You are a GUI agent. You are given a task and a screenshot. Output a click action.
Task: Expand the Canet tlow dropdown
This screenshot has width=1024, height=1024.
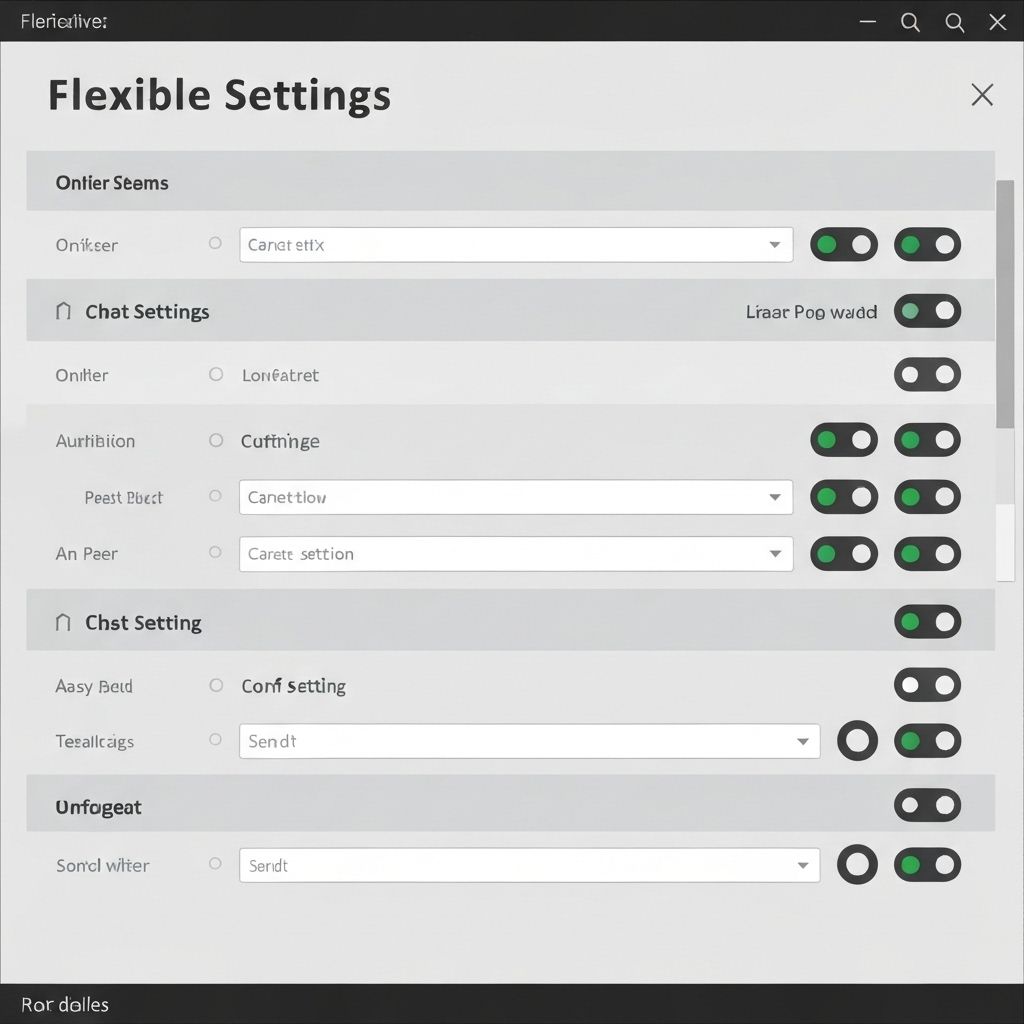click(x=516, y=497)
